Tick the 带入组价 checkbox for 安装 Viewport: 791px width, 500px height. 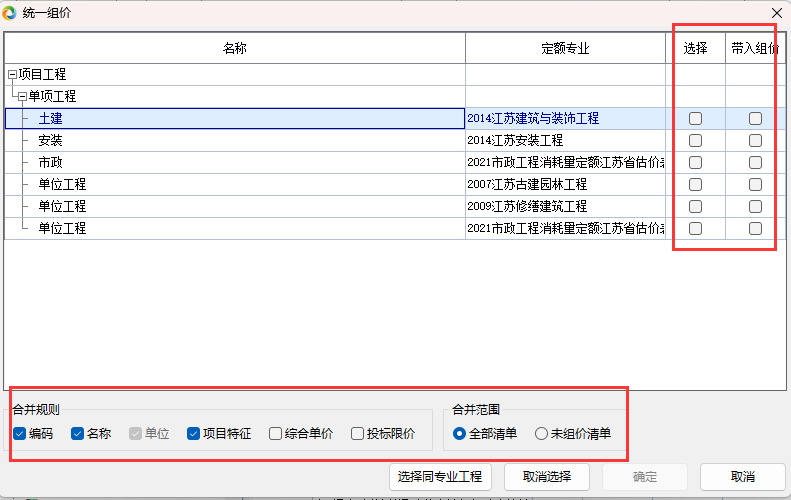(x=755, y=141)
